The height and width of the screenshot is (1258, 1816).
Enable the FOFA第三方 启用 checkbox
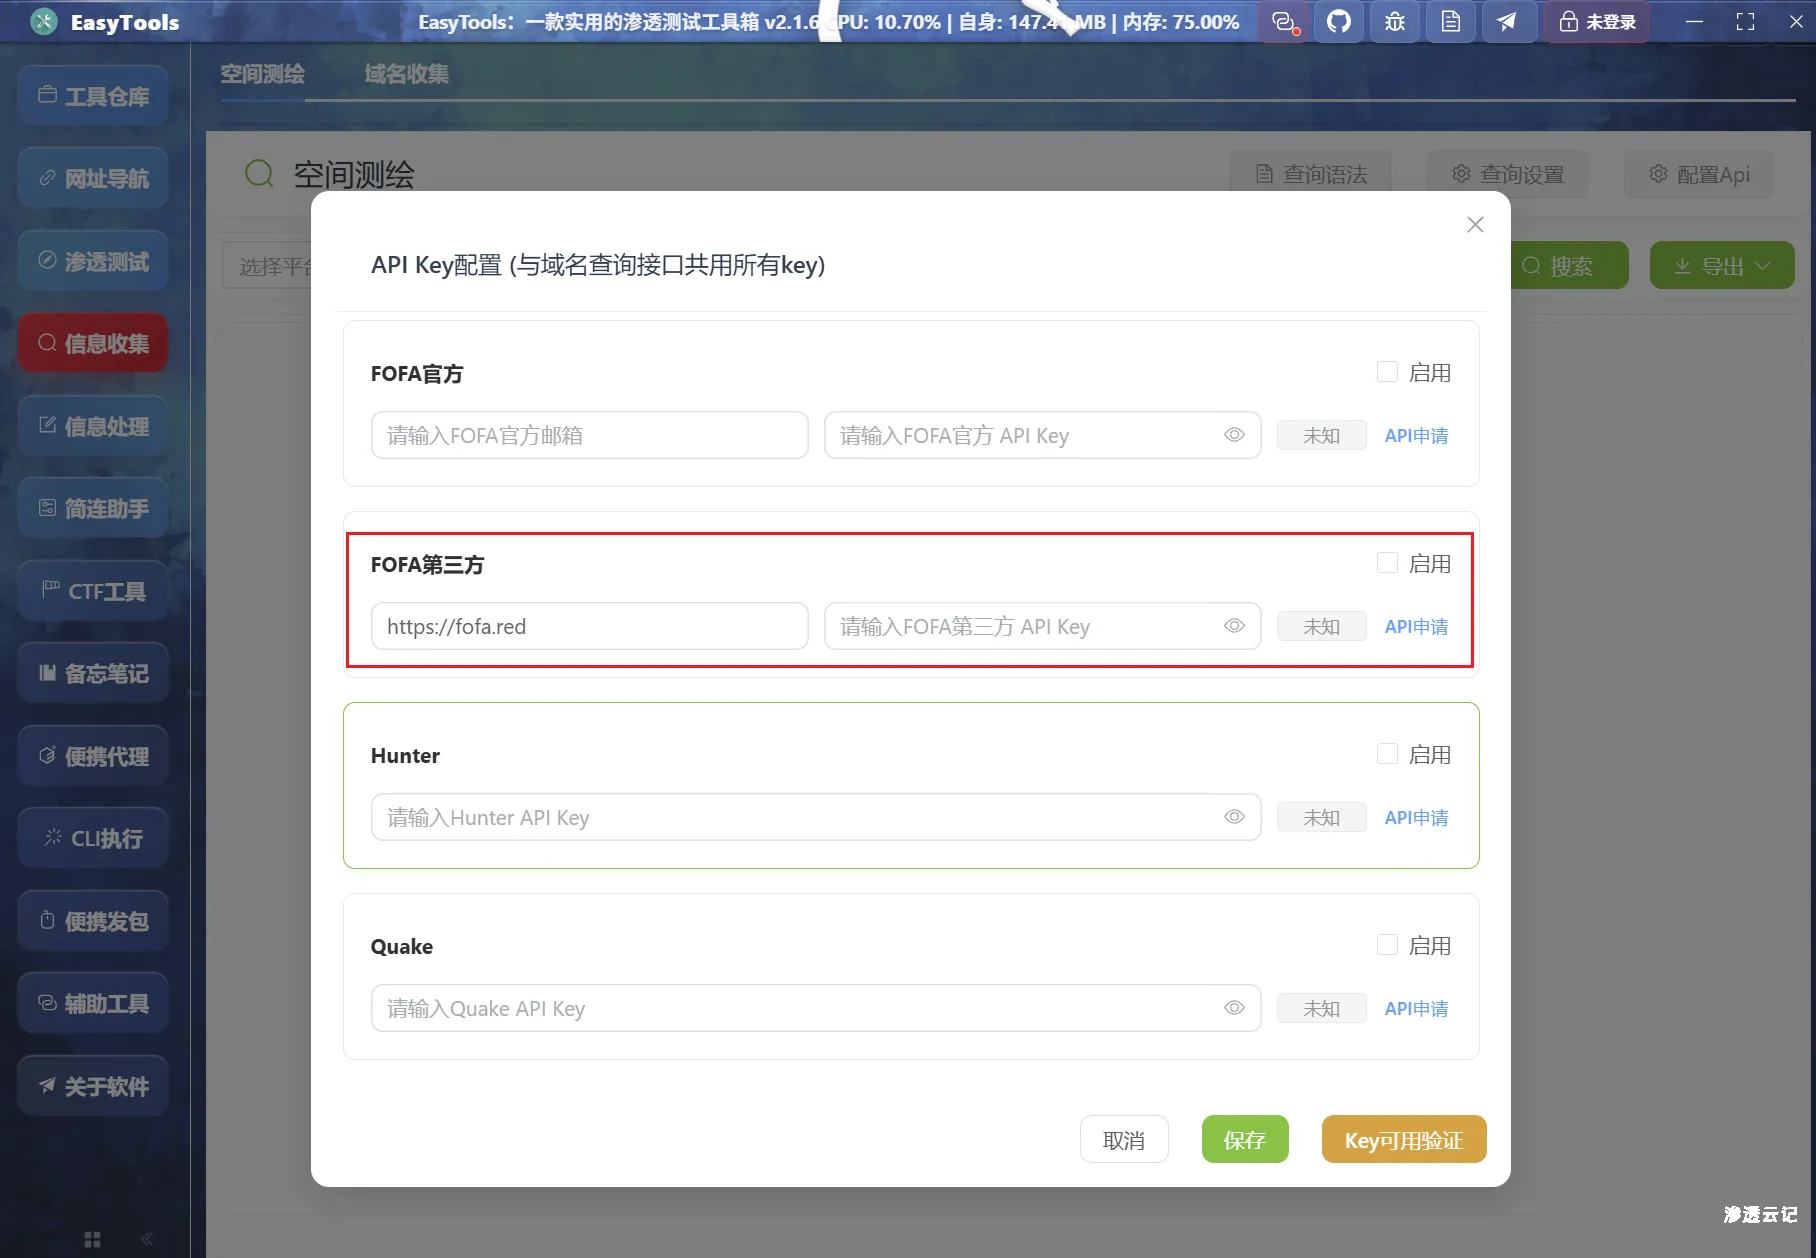[x=1387, y=562]
